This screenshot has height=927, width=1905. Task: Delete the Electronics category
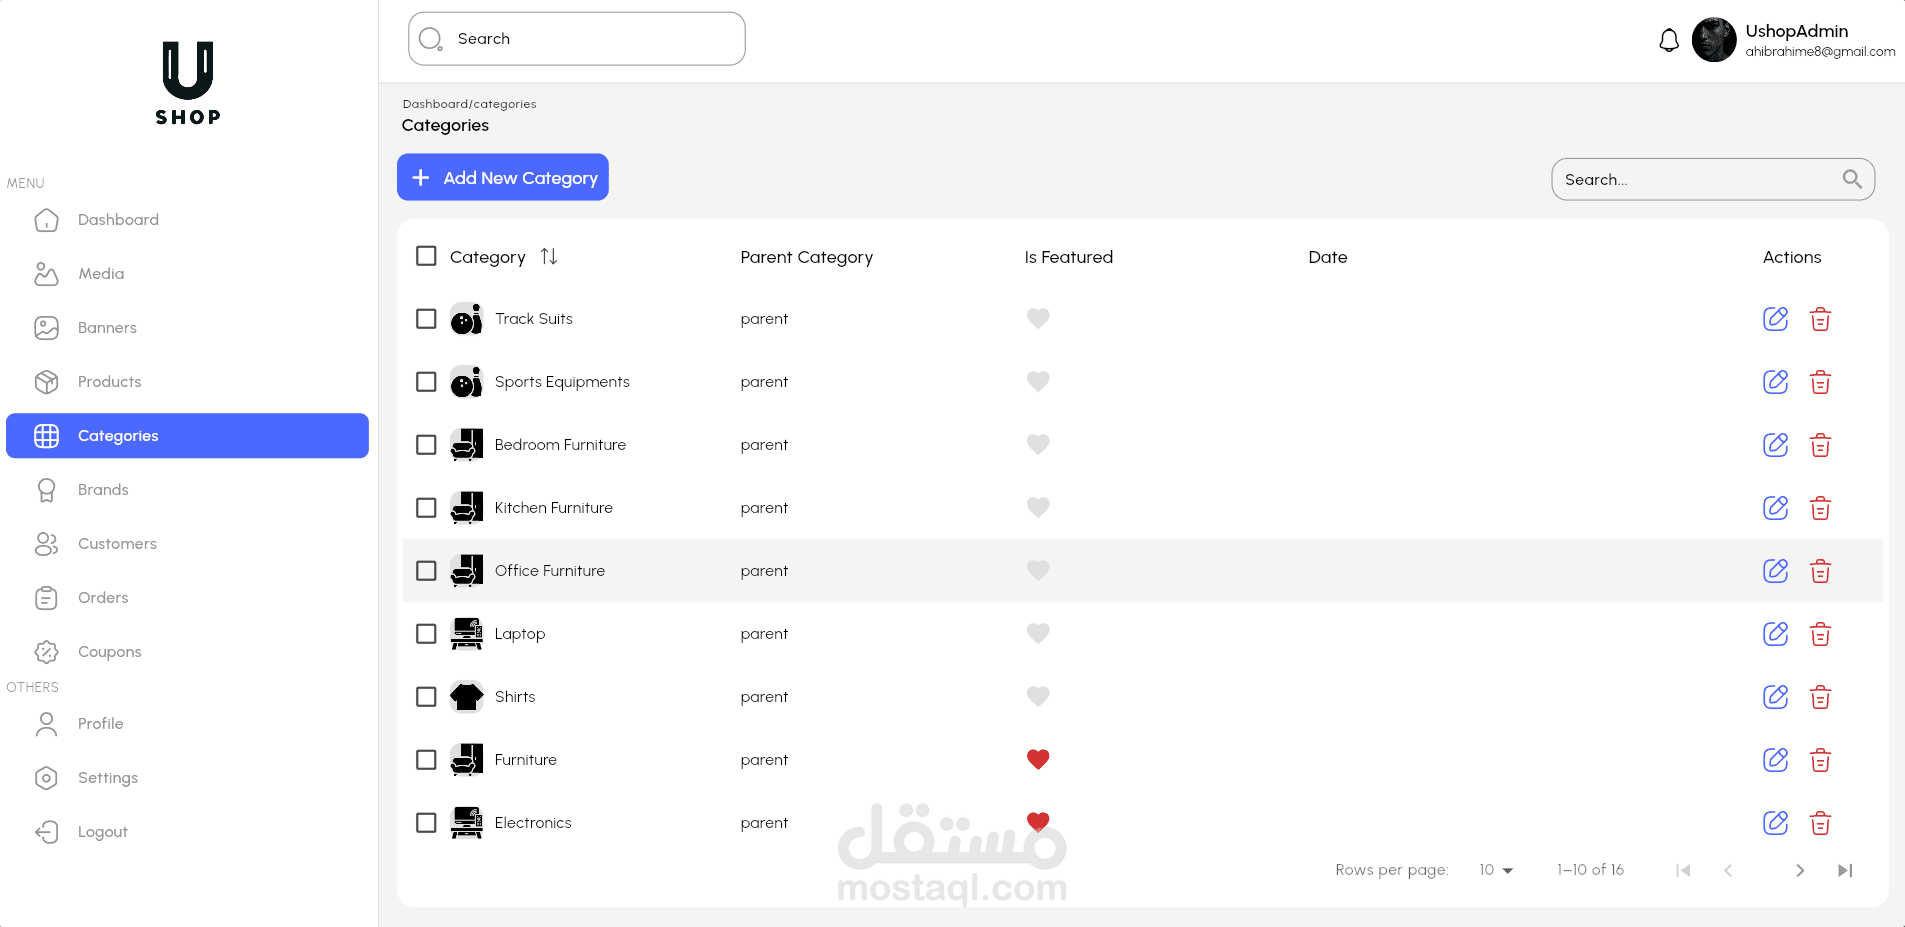point(1820,823)
